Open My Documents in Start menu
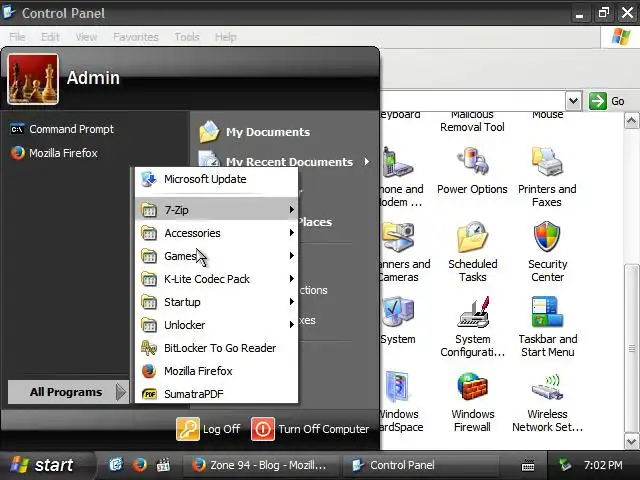This screenshot has width=640, height=480. 254,132
